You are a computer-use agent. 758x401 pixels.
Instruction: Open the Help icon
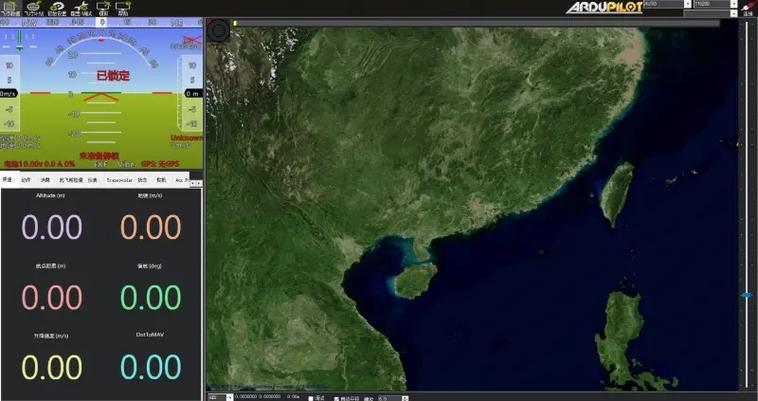pyautogui.click(x=124, y=8)
